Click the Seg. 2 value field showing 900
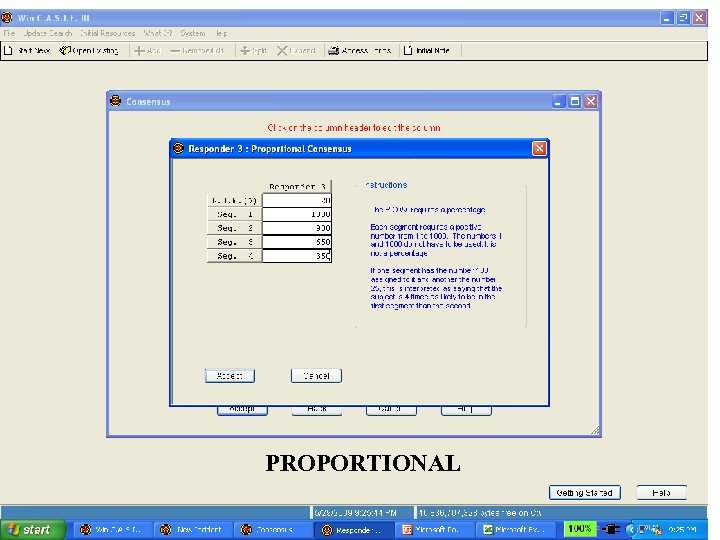This screenshot has height=540, width=720. point(297,228)
